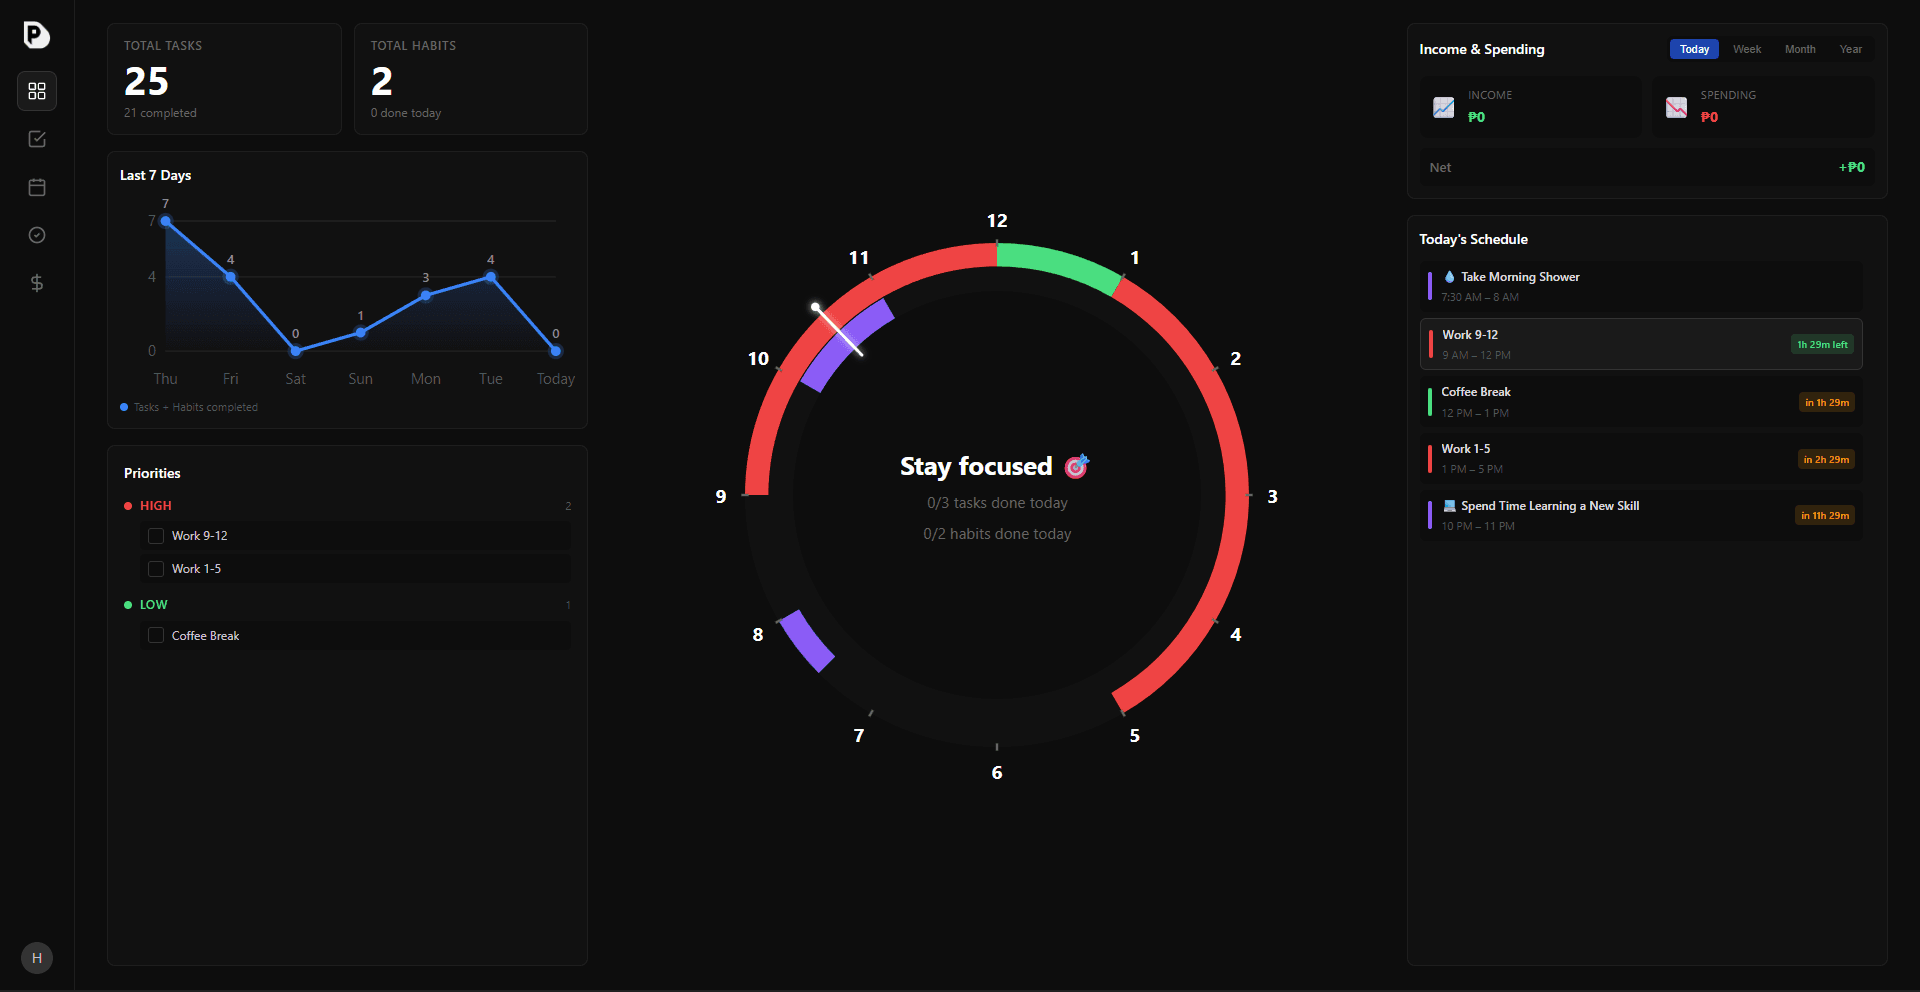
Task: Open the Dashboard grid view in sidebar
Action: point(37,91)
